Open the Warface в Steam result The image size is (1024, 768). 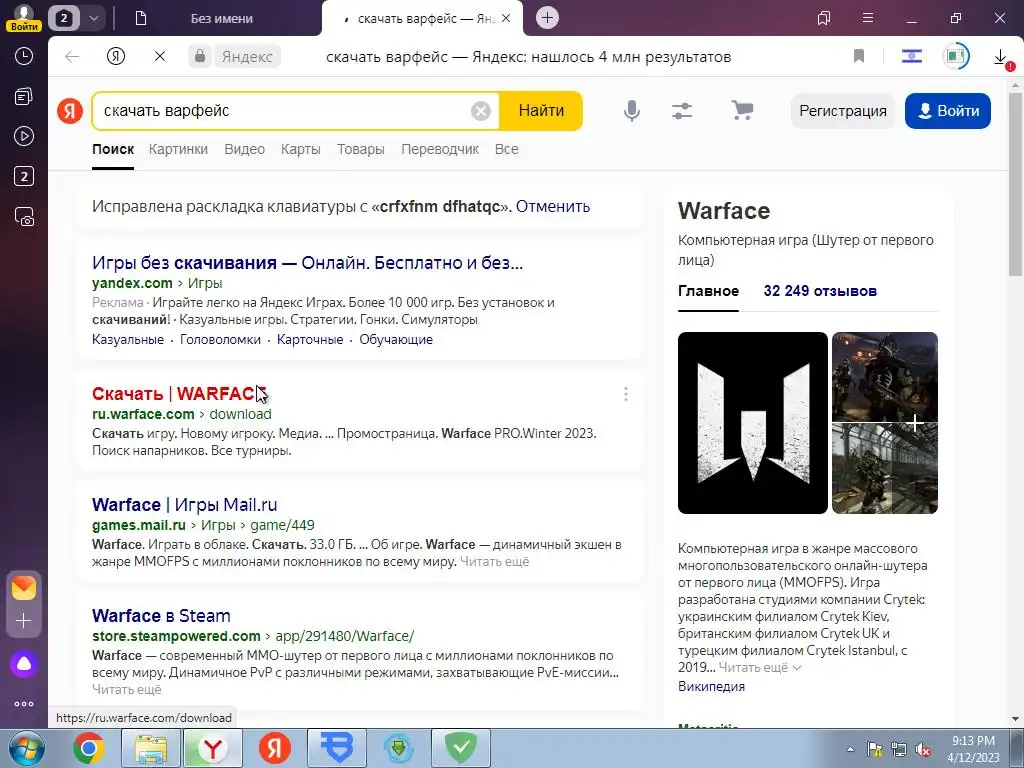tap(161, 616)
